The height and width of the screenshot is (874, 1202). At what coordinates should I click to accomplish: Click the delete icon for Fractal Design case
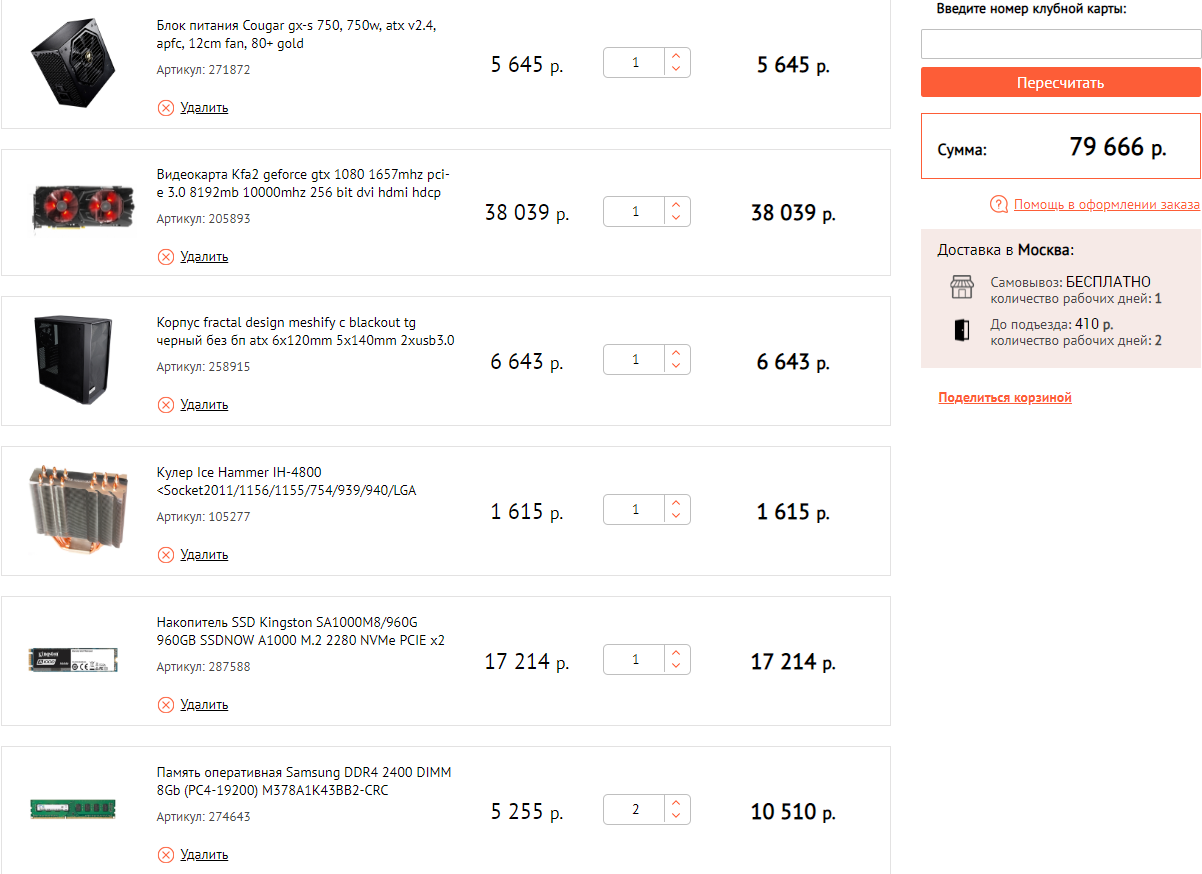click(x=166, y=405)
